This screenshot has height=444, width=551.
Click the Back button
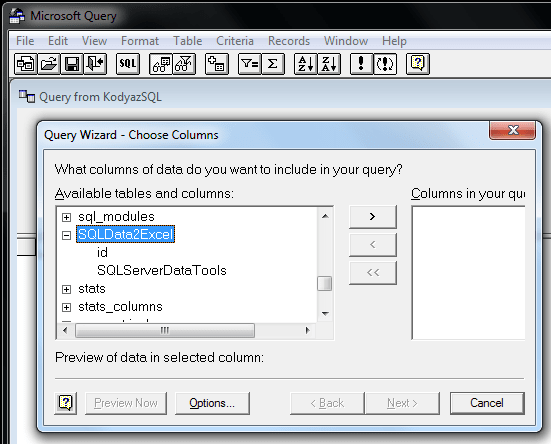(327, 403)
